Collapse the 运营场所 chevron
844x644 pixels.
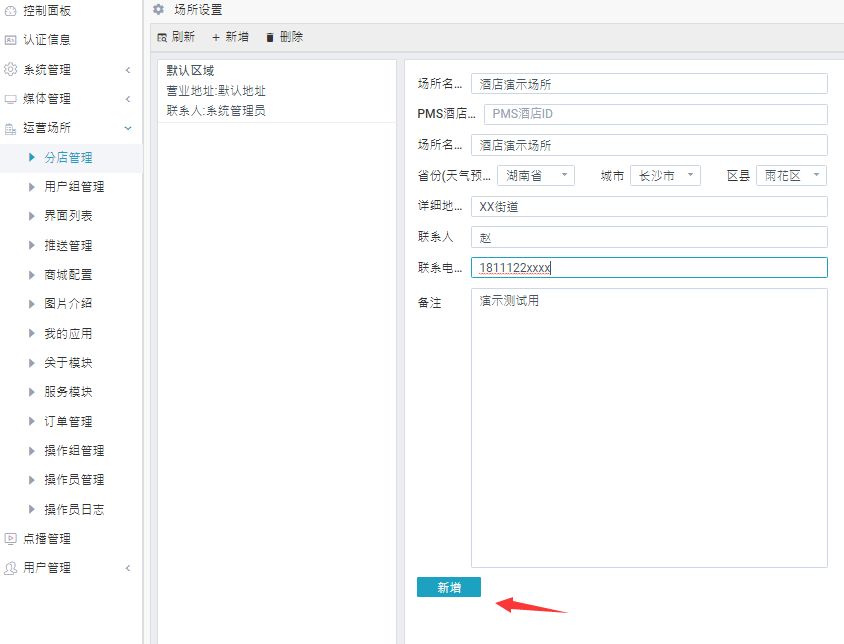[128, 128]
